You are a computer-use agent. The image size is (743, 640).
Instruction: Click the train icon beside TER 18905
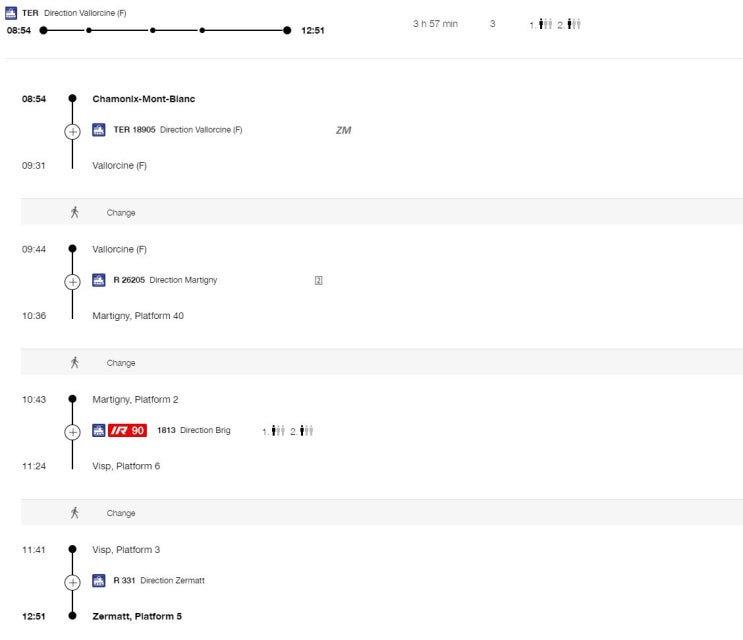(x=99, y=130)
